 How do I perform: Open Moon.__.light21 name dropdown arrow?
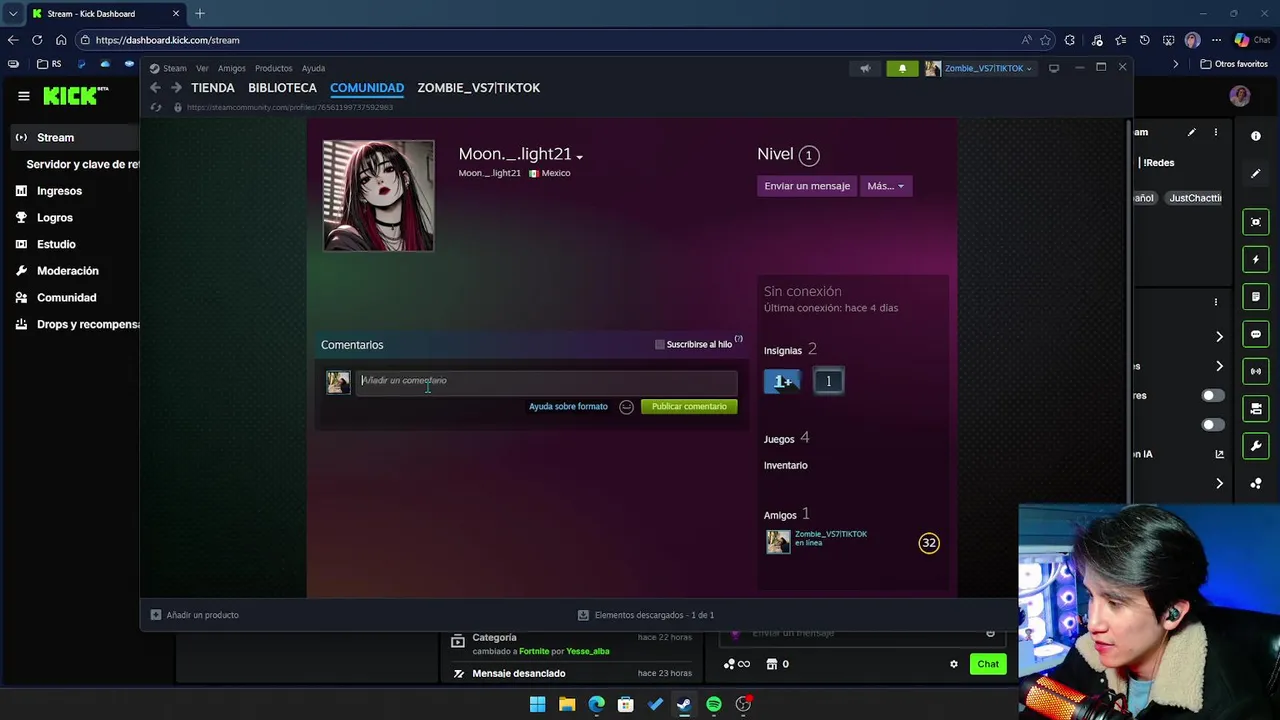point(579,157)
